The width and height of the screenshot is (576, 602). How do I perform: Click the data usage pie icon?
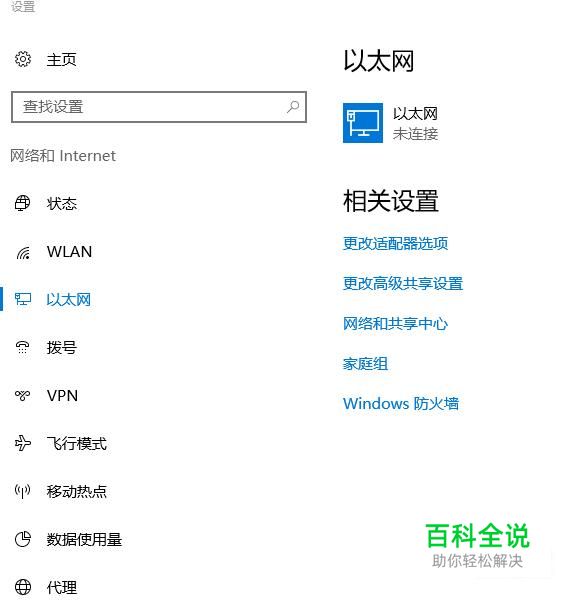click(x=23, y=539)
